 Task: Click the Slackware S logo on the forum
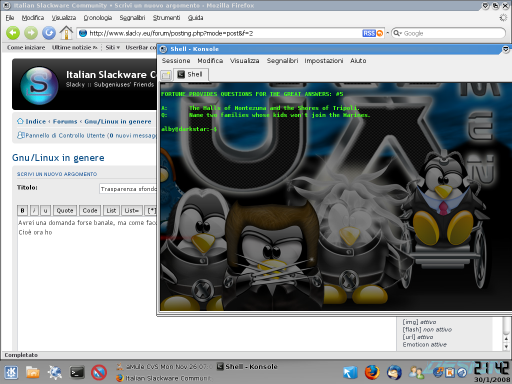click(39, 85)
